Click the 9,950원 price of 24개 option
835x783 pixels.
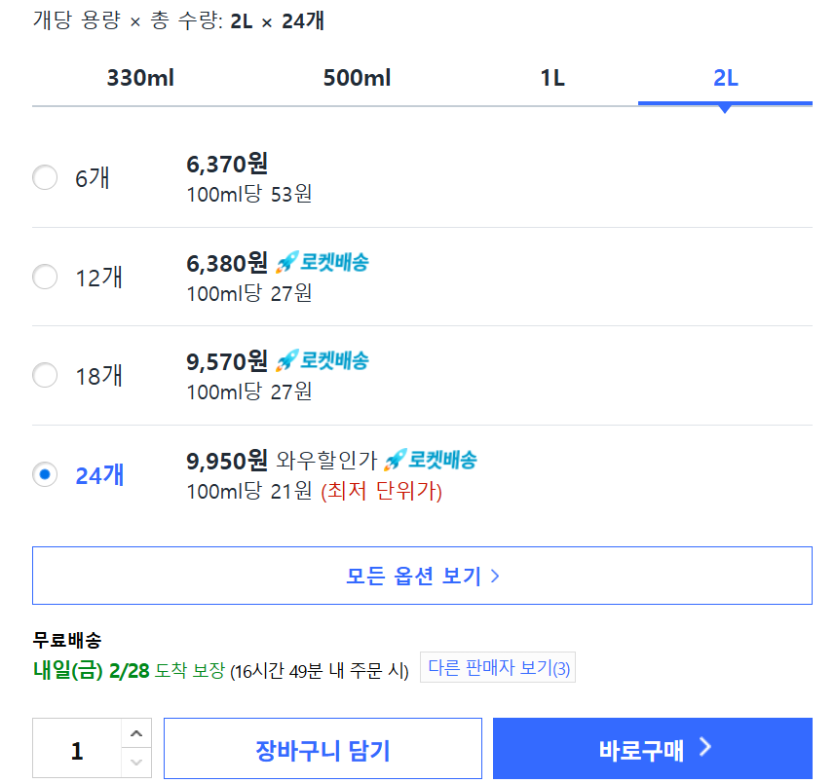pos(227,460)
